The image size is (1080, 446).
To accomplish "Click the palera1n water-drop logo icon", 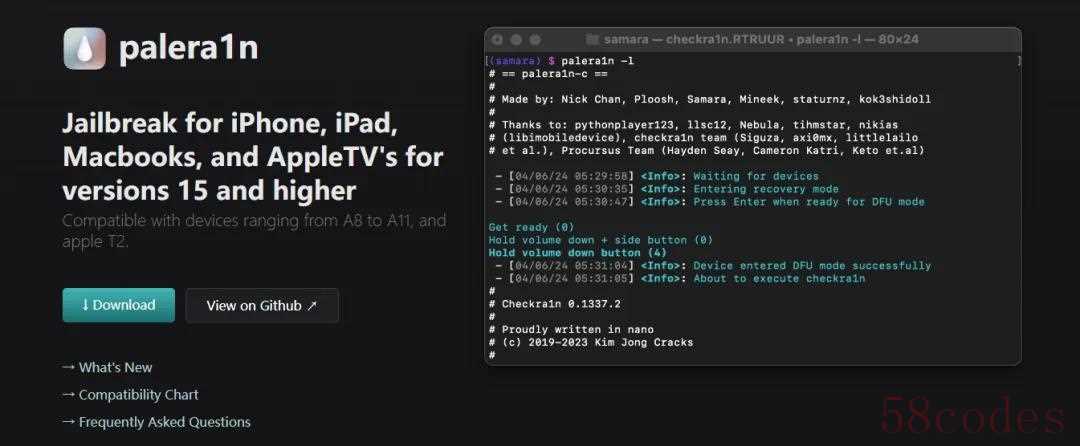I will point(84,48).
